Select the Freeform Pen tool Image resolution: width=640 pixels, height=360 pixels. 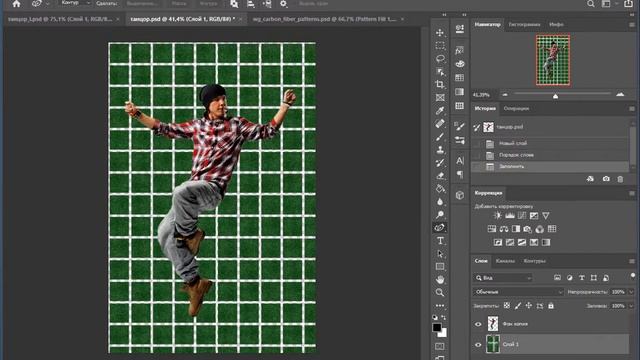pyautogui.click(x=440, y=228)
